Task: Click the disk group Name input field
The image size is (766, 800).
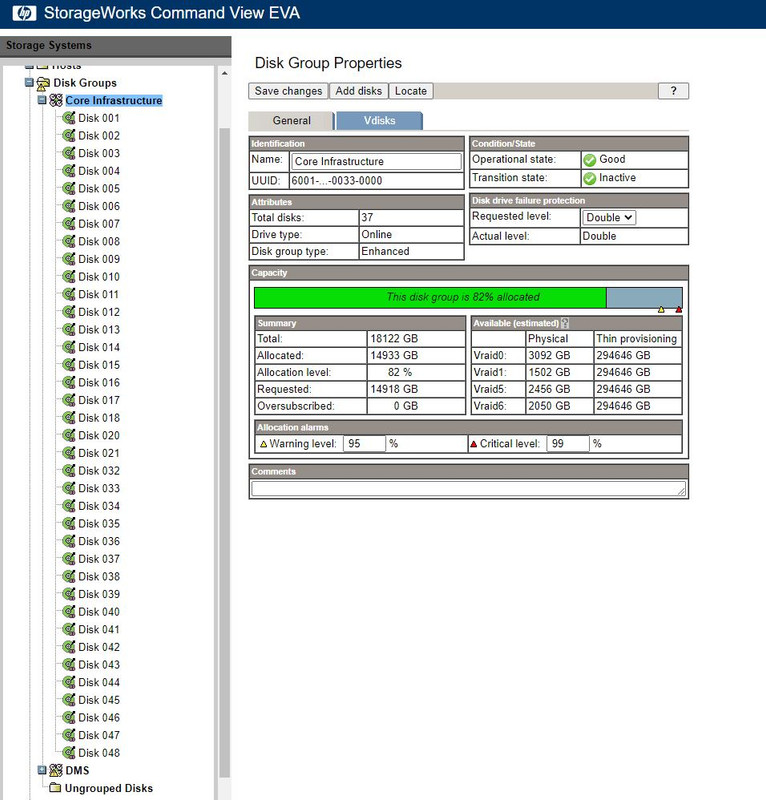Action: pos(376,162)
